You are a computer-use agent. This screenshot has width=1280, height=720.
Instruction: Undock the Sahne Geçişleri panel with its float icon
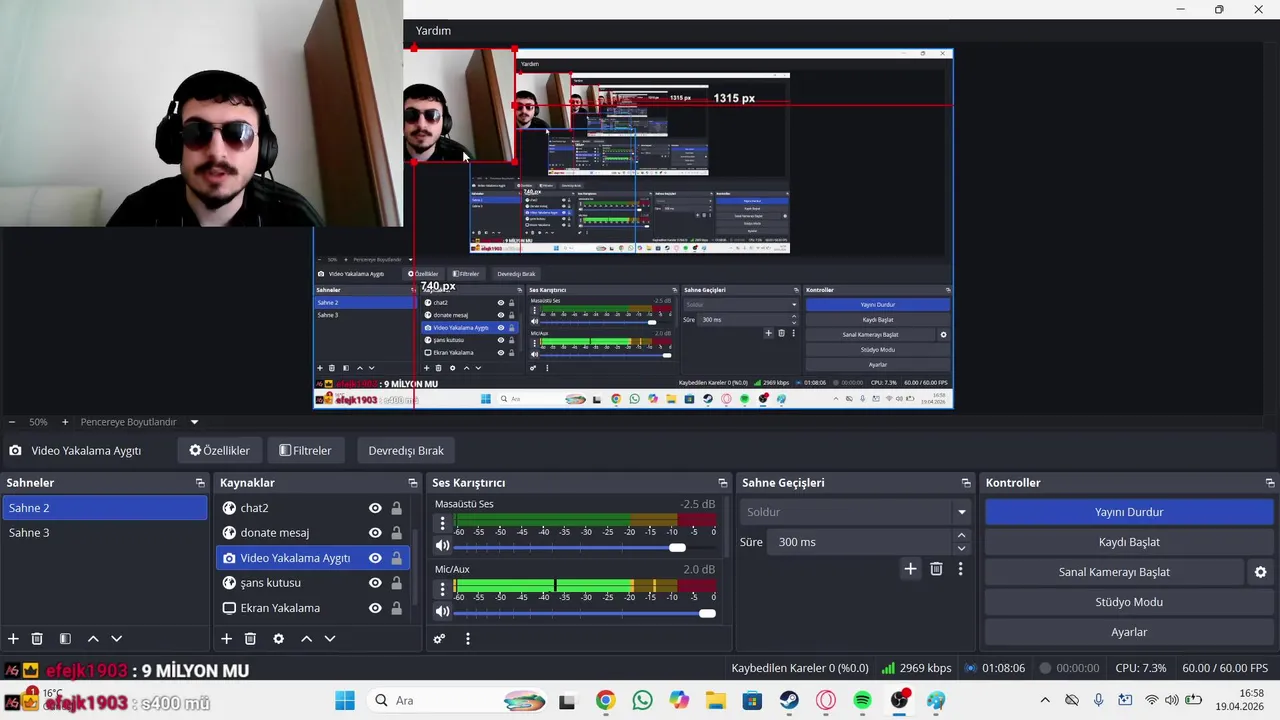[966, 483]
